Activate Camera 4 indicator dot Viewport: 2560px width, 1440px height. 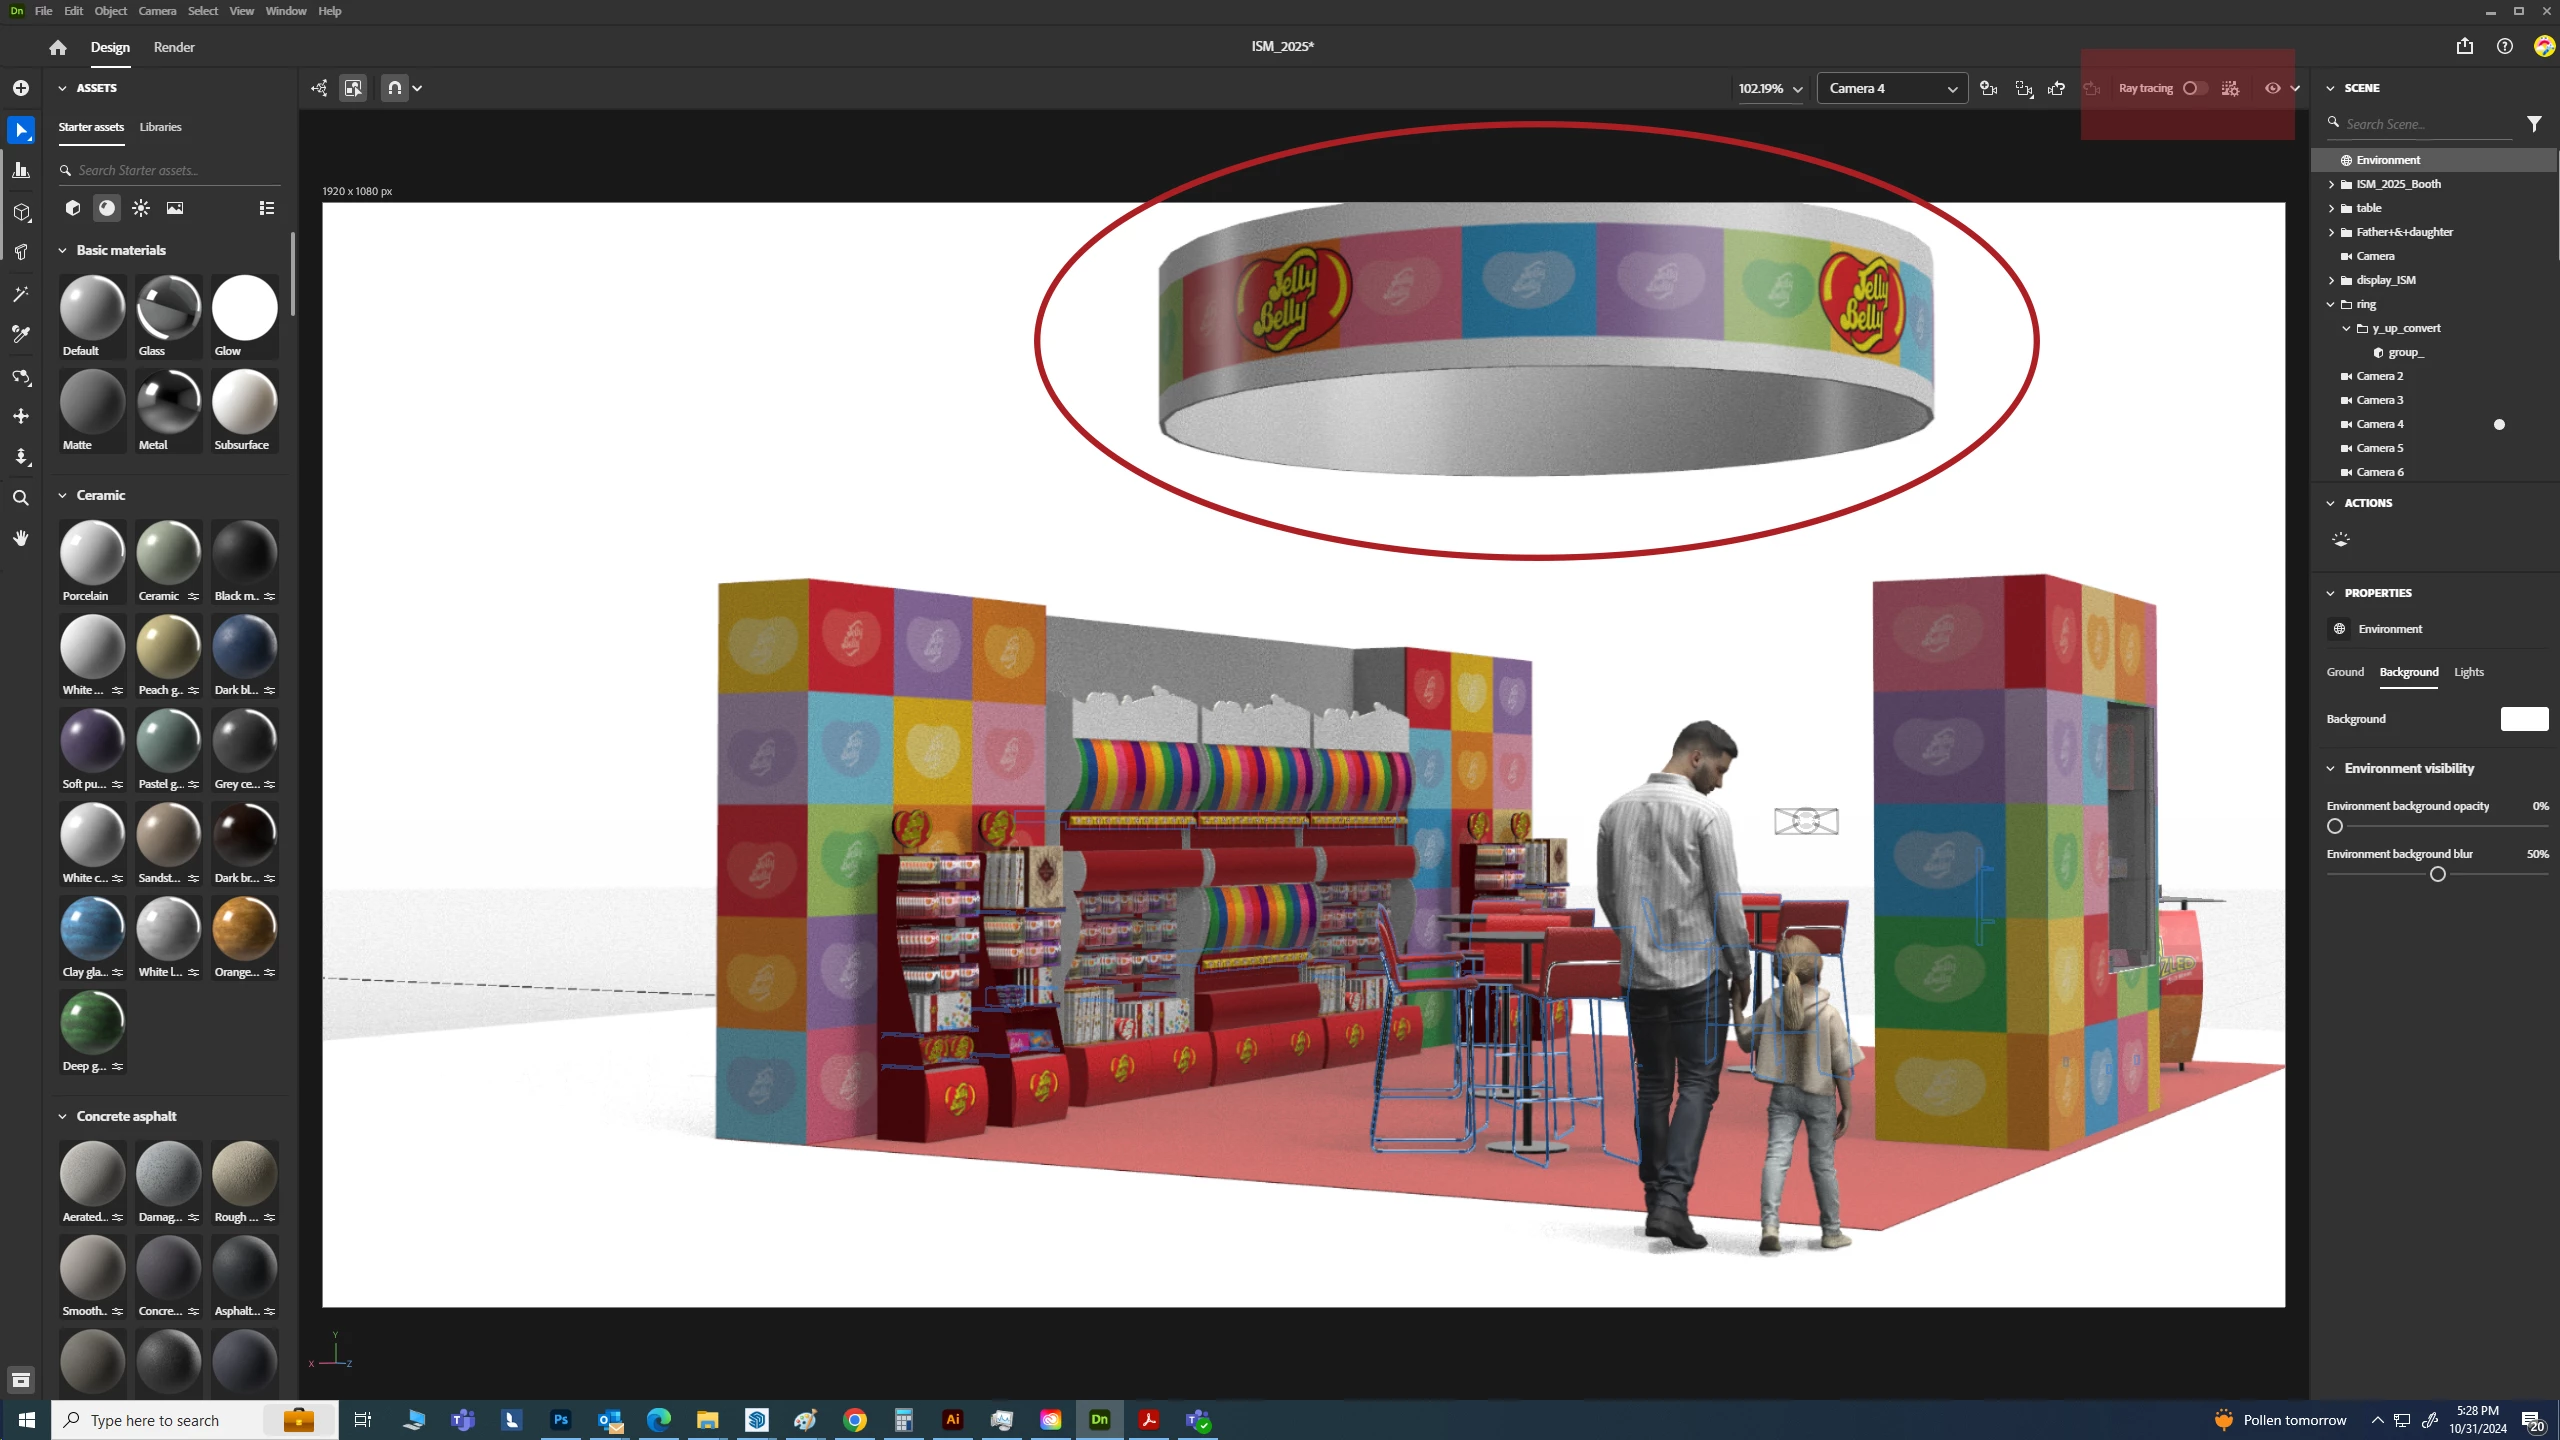[2499, 424]
